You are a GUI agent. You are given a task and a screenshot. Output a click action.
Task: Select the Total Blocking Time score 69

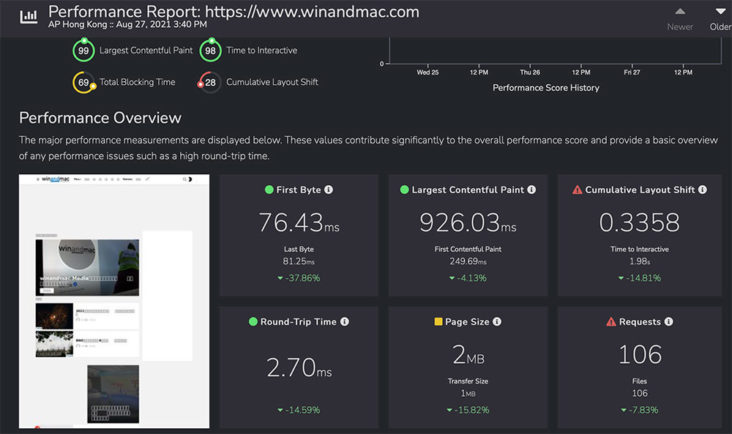[83, 82]
